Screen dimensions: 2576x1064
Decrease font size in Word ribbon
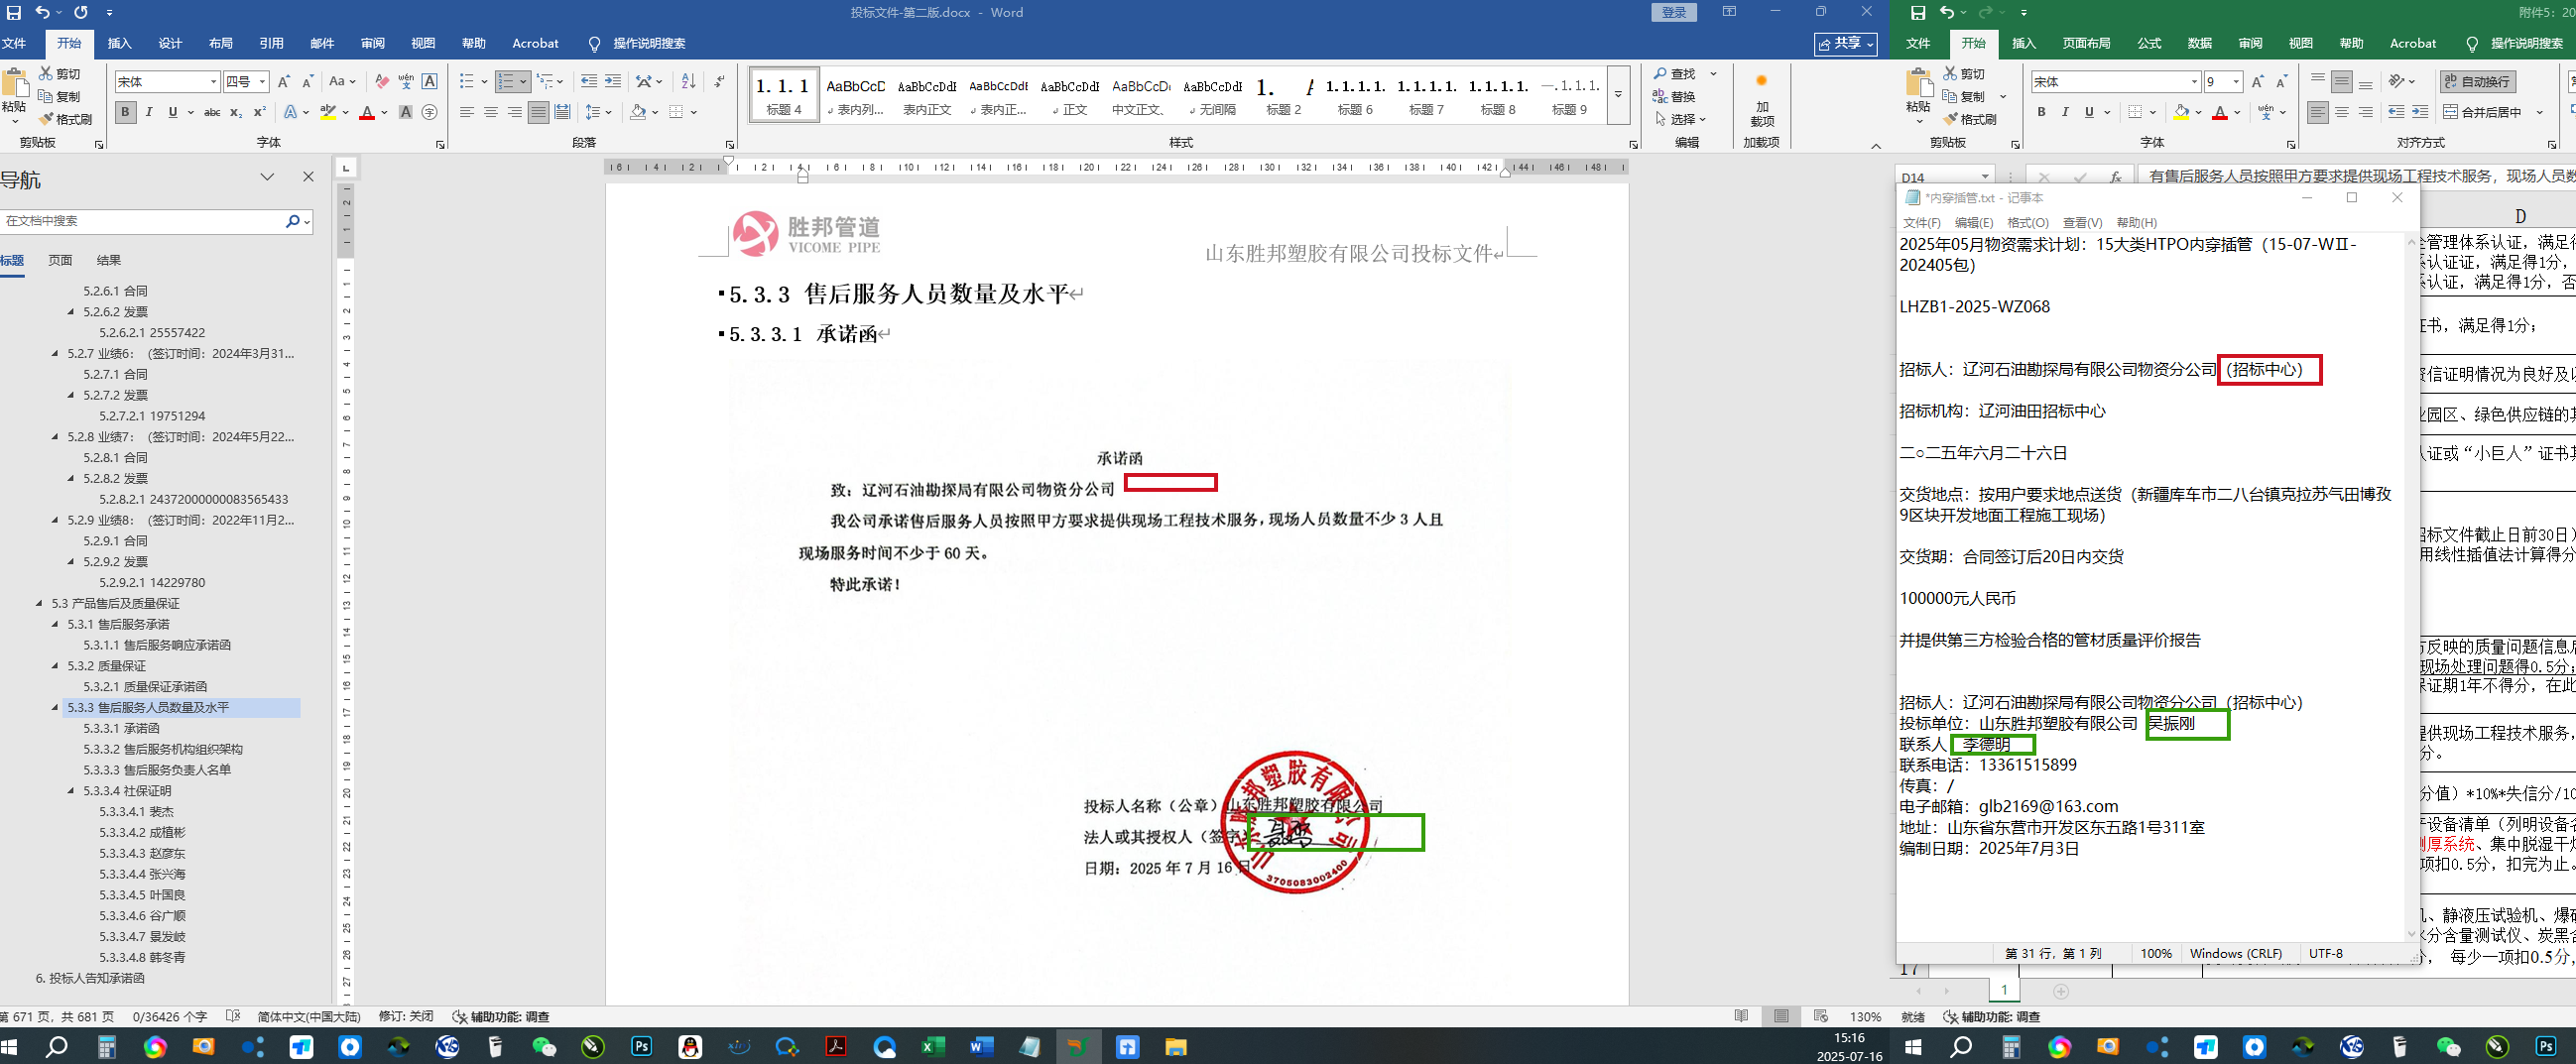pos(308,82)
